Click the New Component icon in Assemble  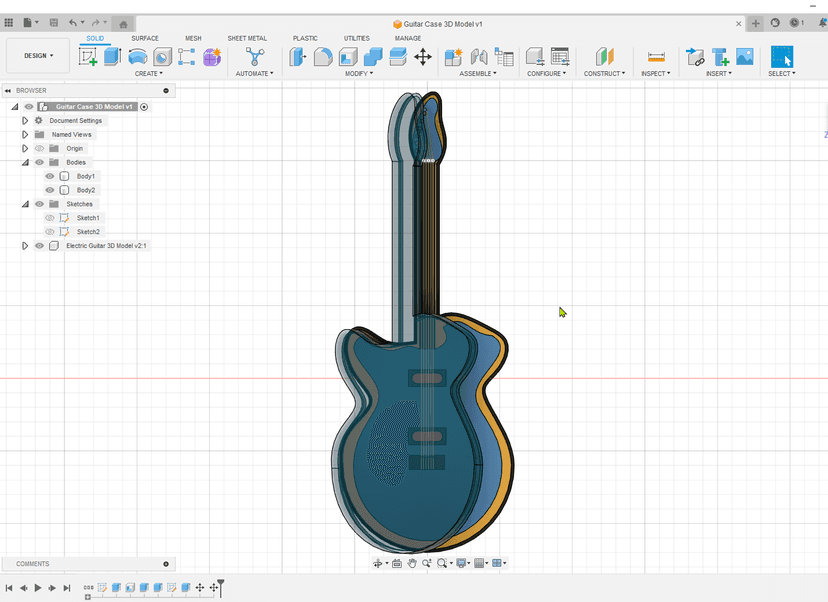coord(453,57)
